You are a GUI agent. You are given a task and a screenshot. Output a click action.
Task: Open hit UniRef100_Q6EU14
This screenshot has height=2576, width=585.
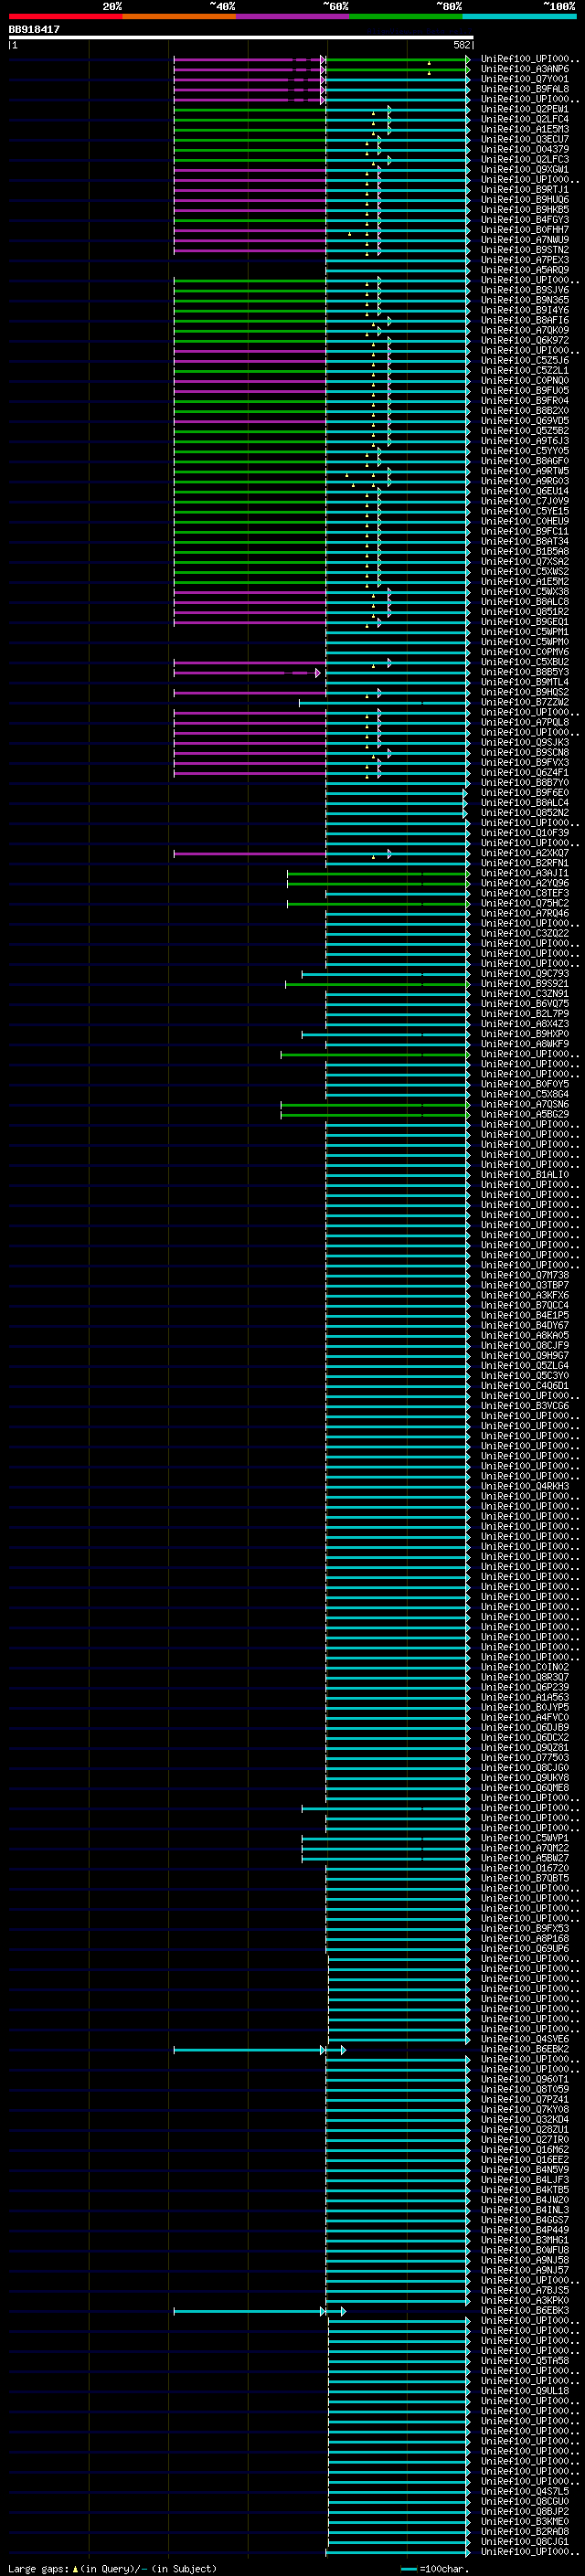(524, 491)
